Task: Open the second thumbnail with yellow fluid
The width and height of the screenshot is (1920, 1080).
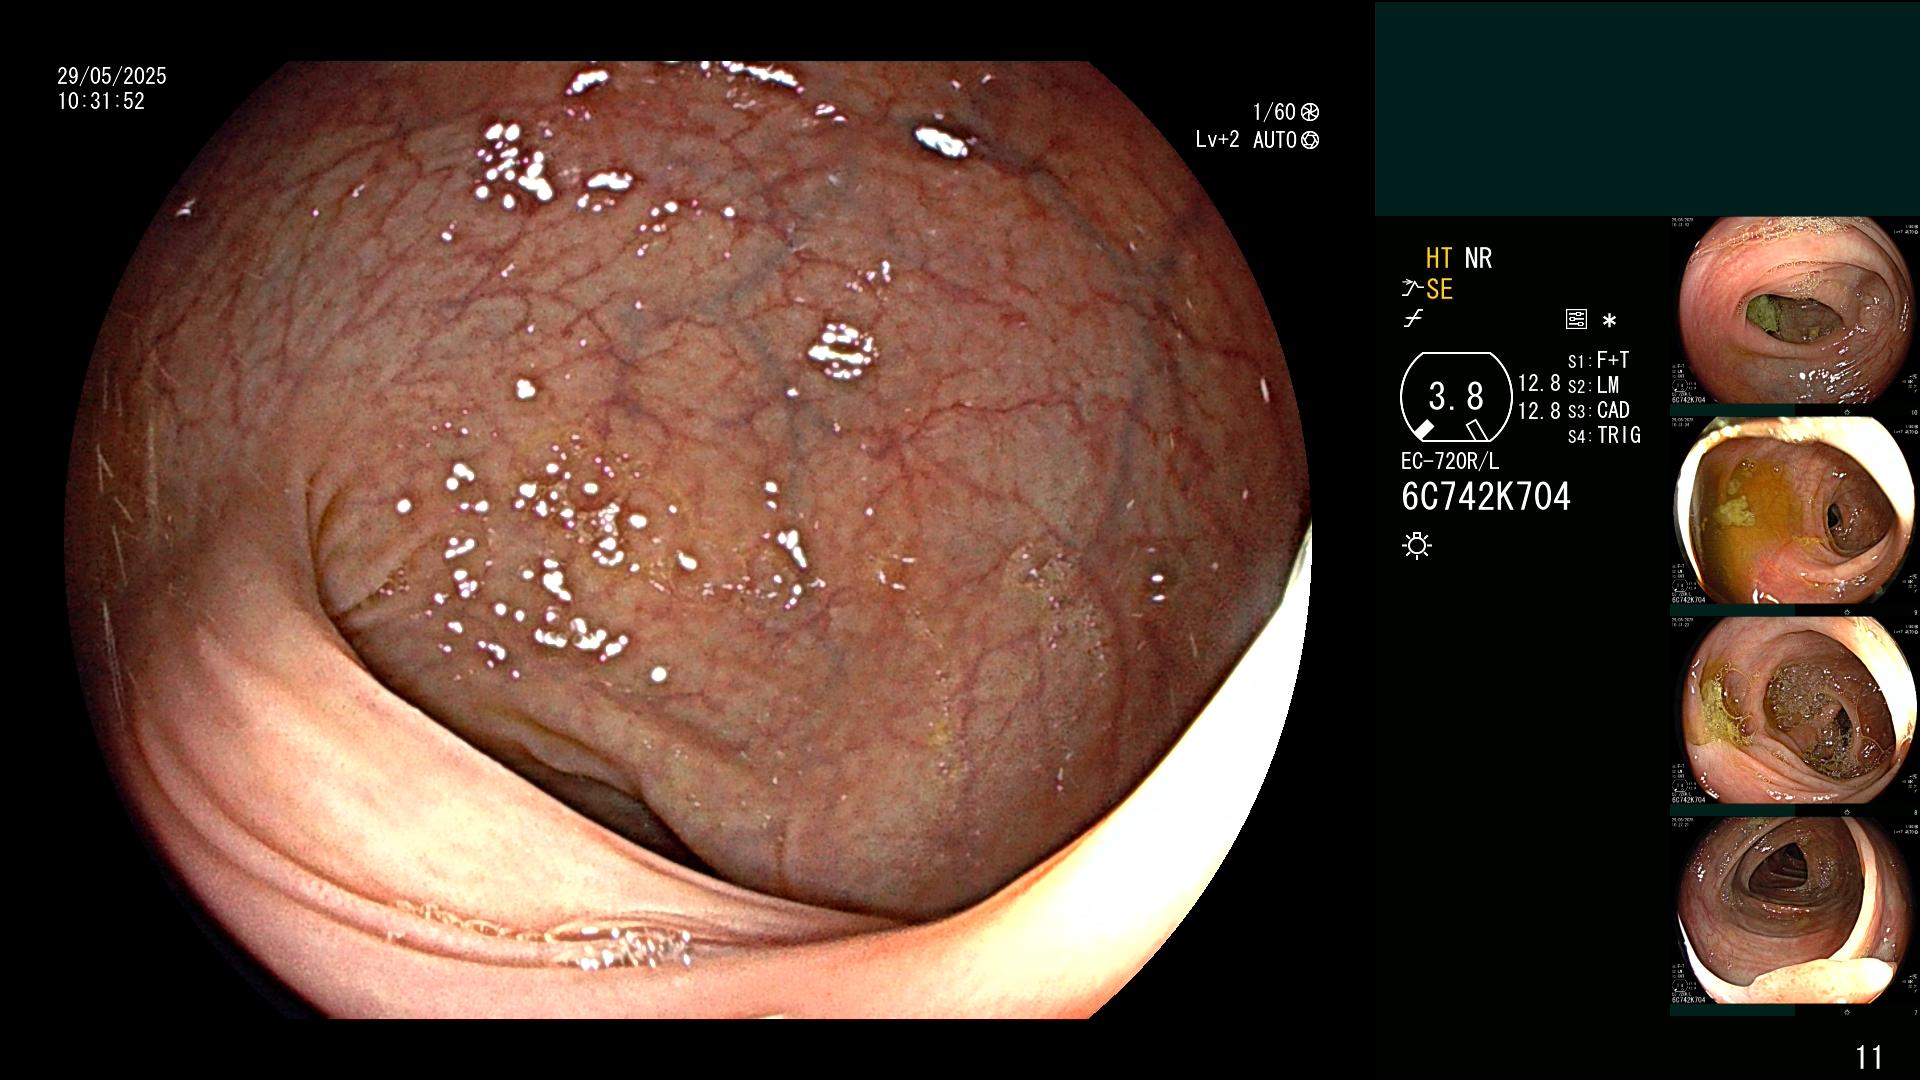Action: click(1794, 510)
